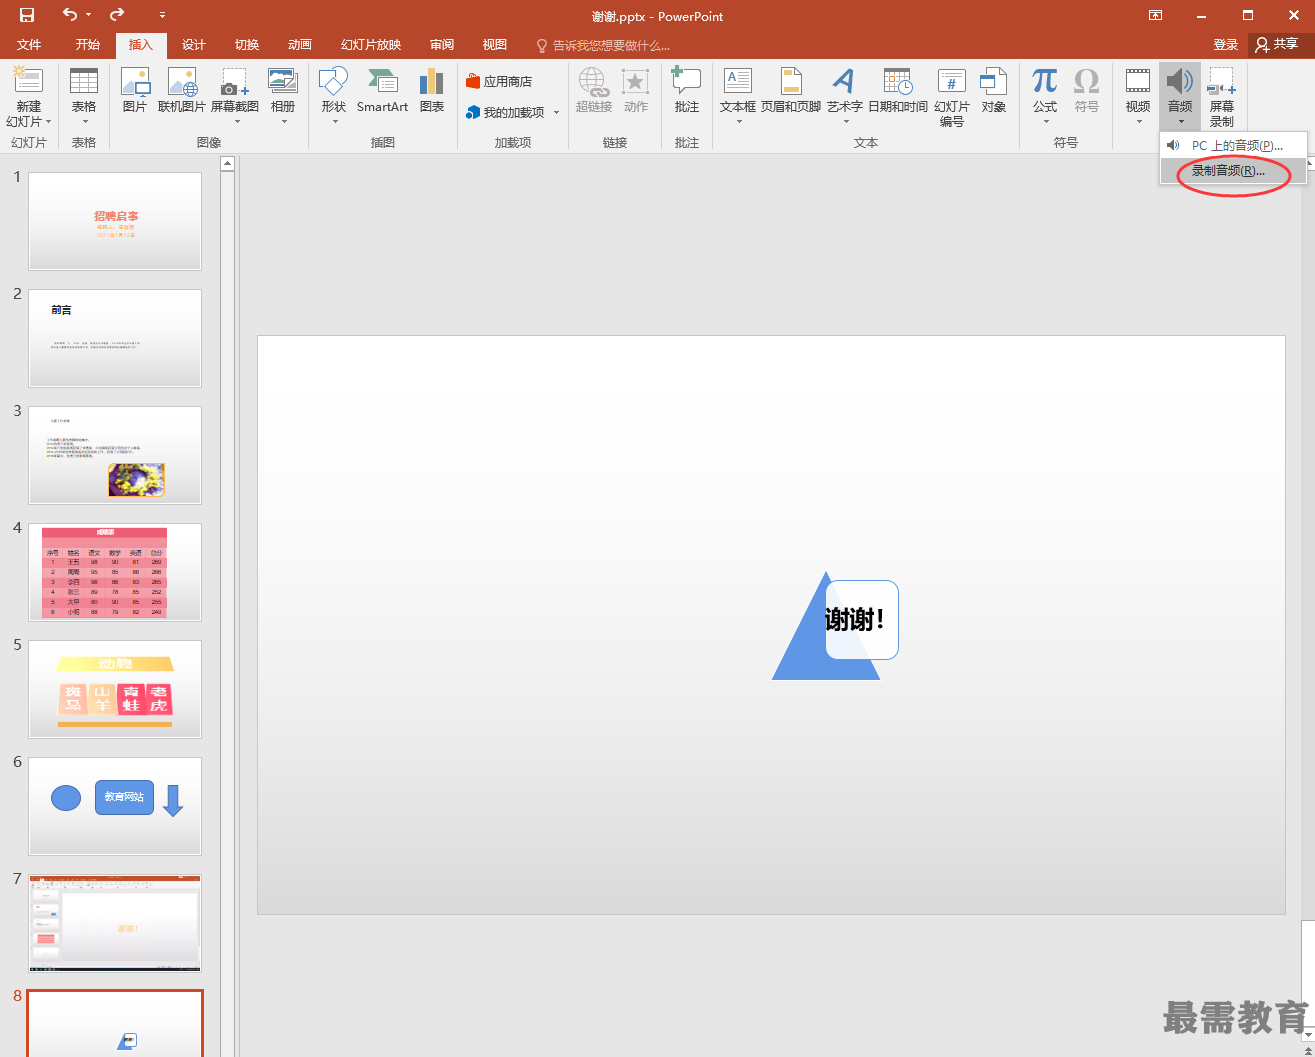Select slide 4 thumbnail with score table
The height and width of the screenshot is (1057, 1315).
tap(115, 572)
